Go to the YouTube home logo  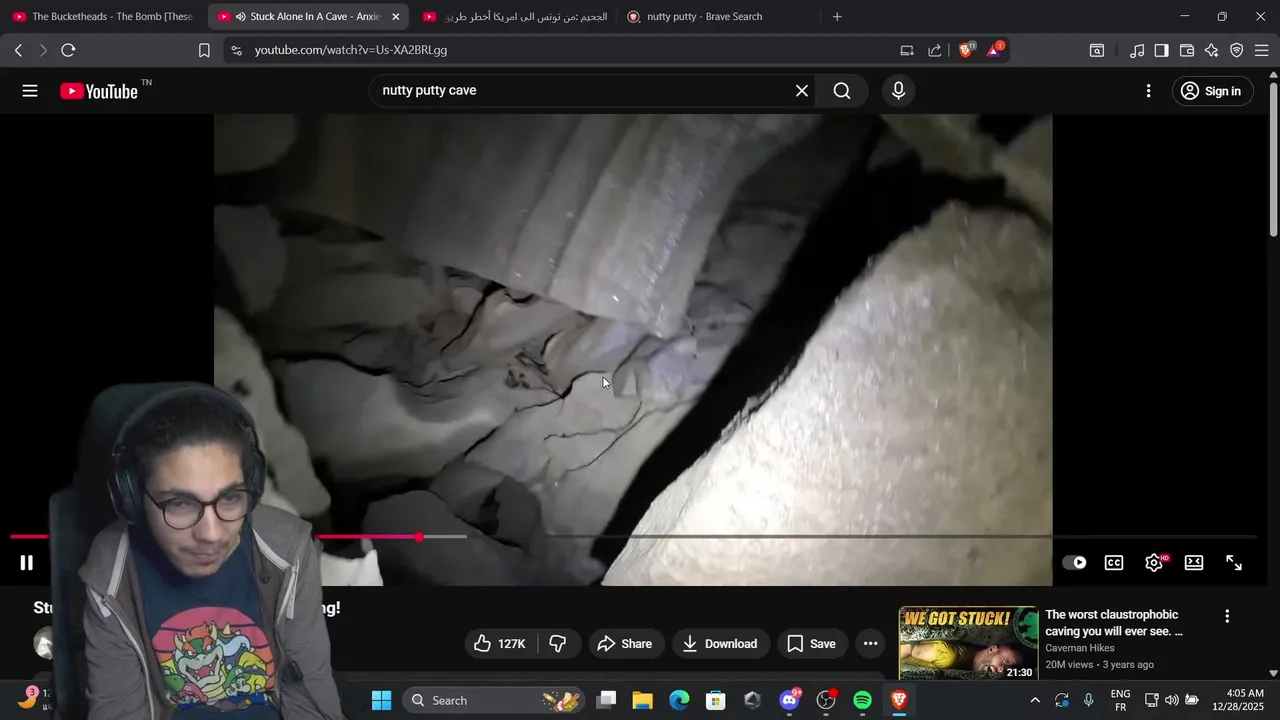(x=99, y=91)
